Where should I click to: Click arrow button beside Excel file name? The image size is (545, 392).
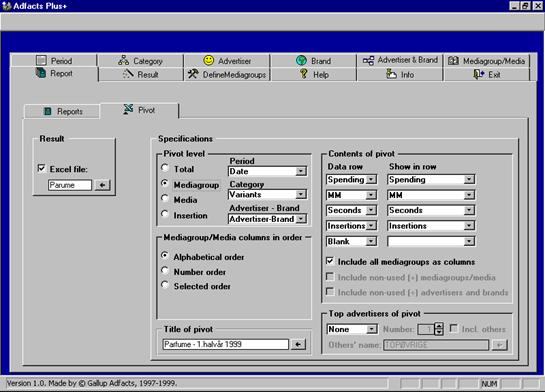point(102,185)
